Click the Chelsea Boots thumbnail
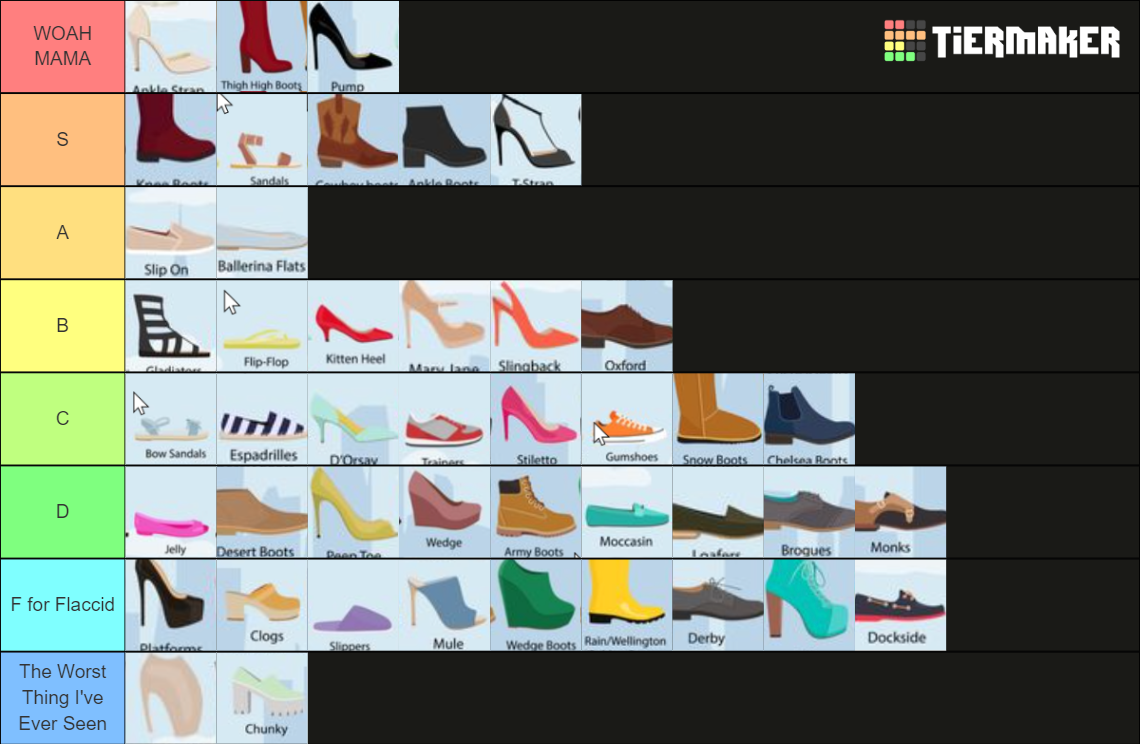Viewport: 1140px width, 744px height. pyautogui.click(x=810, y=418)
